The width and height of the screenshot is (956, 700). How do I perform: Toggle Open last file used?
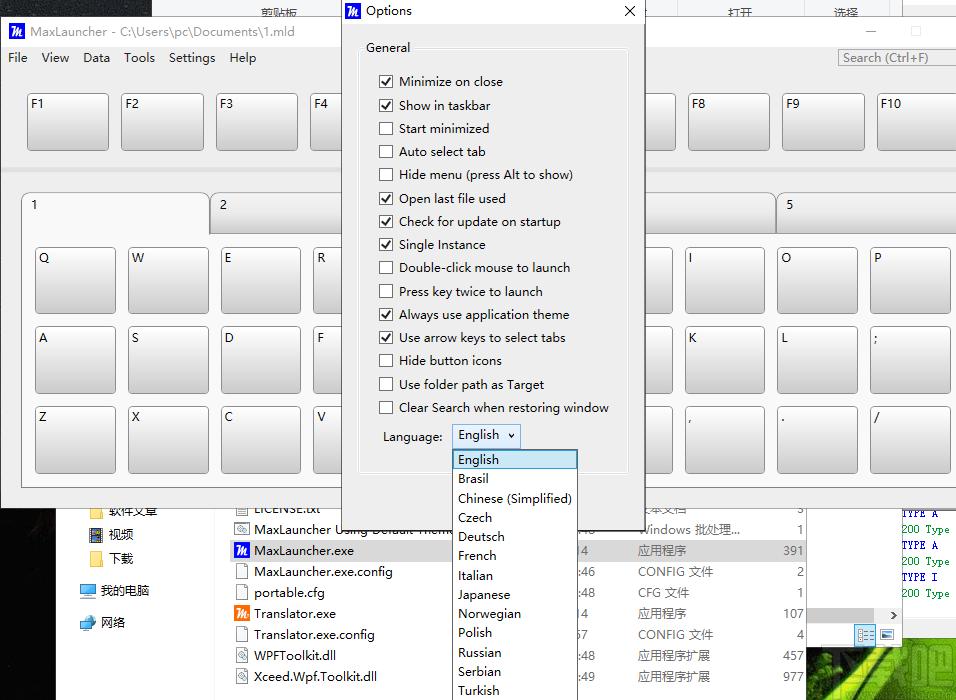tap(385, 198)
